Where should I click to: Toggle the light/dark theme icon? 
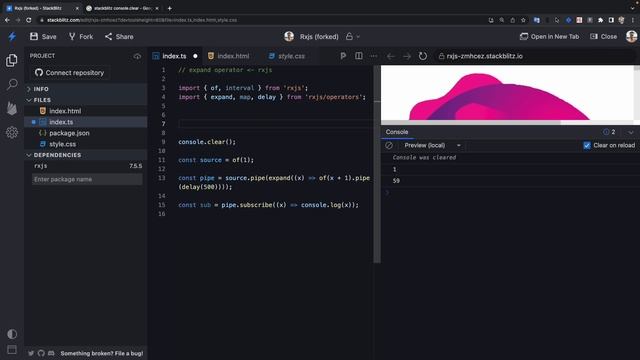tap(12, 334)
